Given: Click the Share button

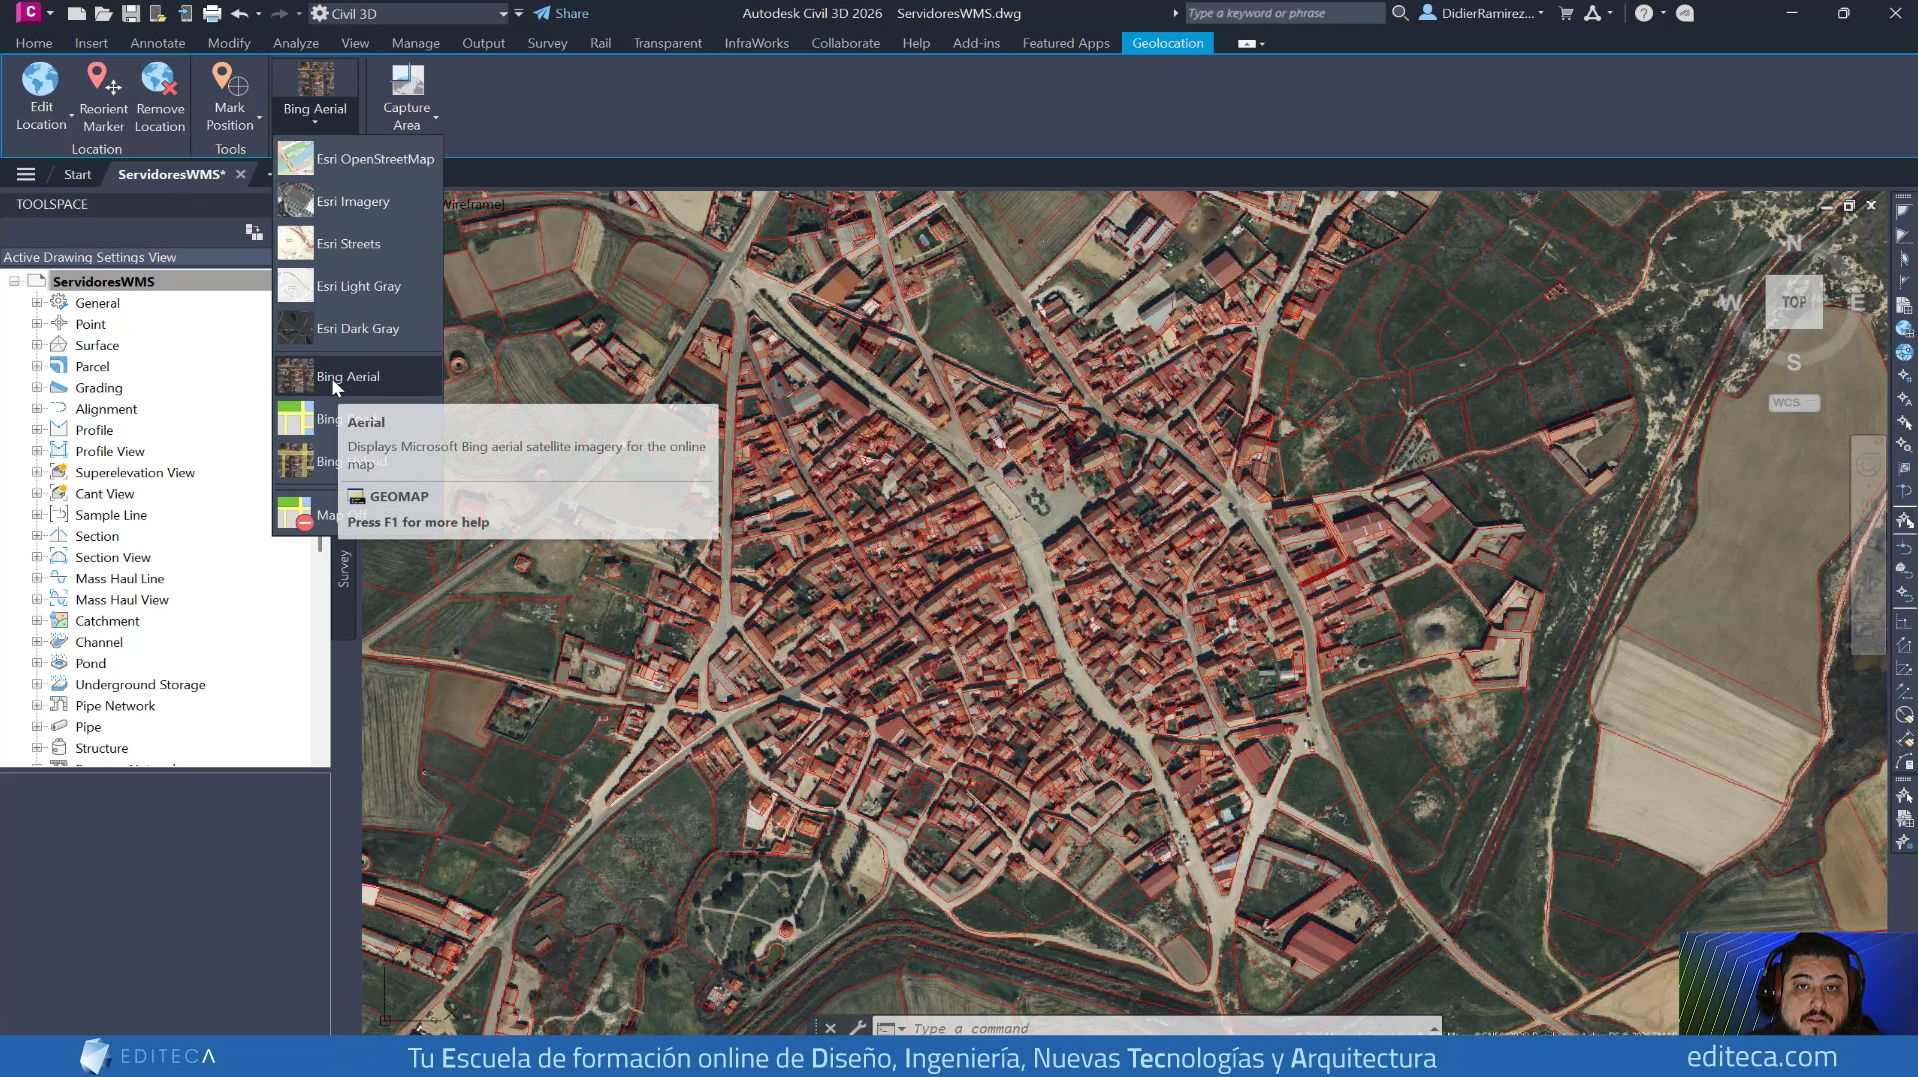Looking at the screenshot, I should [x=561, y=13].
